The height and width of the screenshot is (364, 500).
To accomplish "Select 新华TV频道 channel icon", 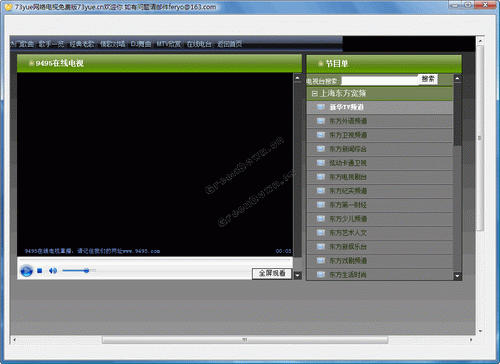I will 321,107.
